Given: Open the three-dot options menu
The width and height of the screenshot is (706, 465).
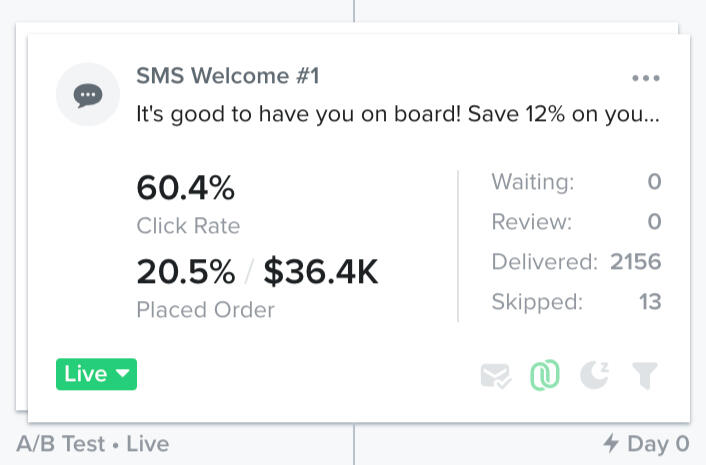Looking at the screenshot, I should (x=646, y=79).
